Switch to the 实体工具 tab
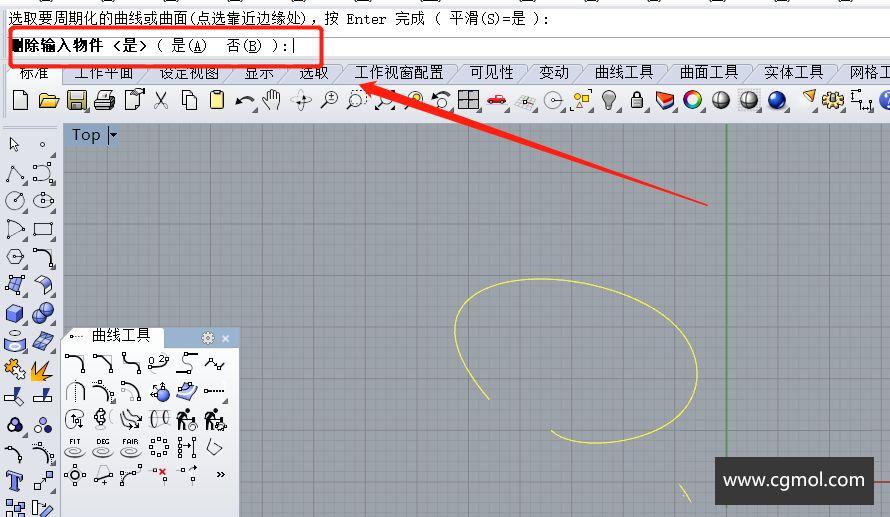 (x=794, y=73)
